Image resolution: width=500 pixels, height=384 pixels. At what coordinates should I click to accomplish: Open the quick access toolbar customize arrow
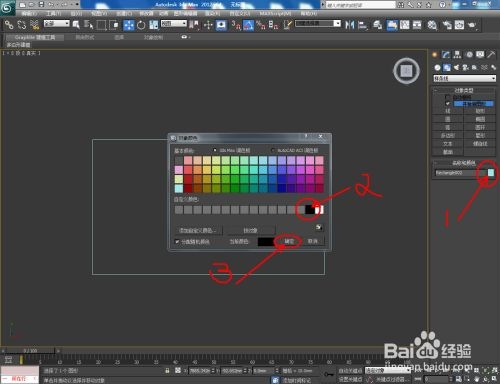[x=77, y=4]
